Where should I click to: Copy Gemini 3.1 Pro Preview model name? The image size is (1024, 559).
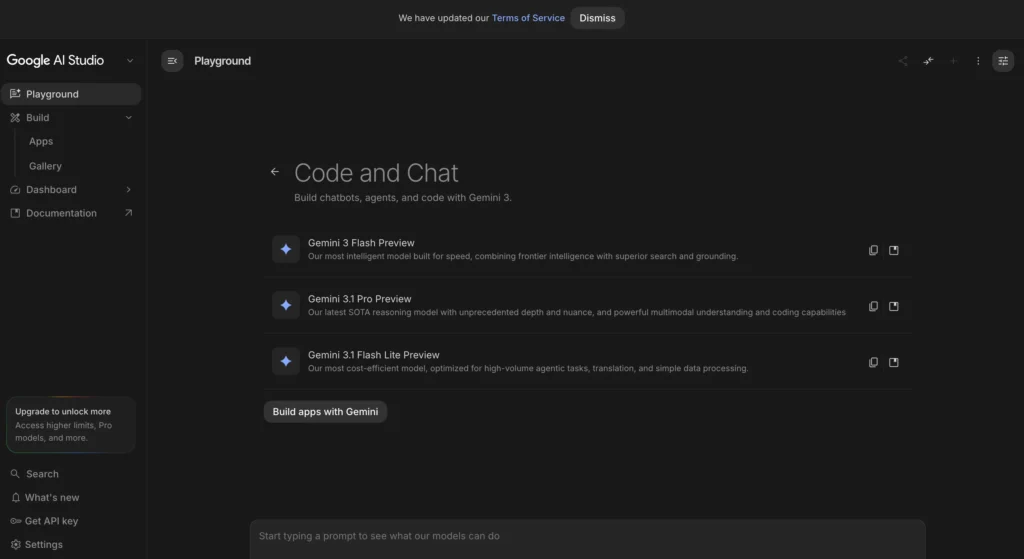pos(873,306)
